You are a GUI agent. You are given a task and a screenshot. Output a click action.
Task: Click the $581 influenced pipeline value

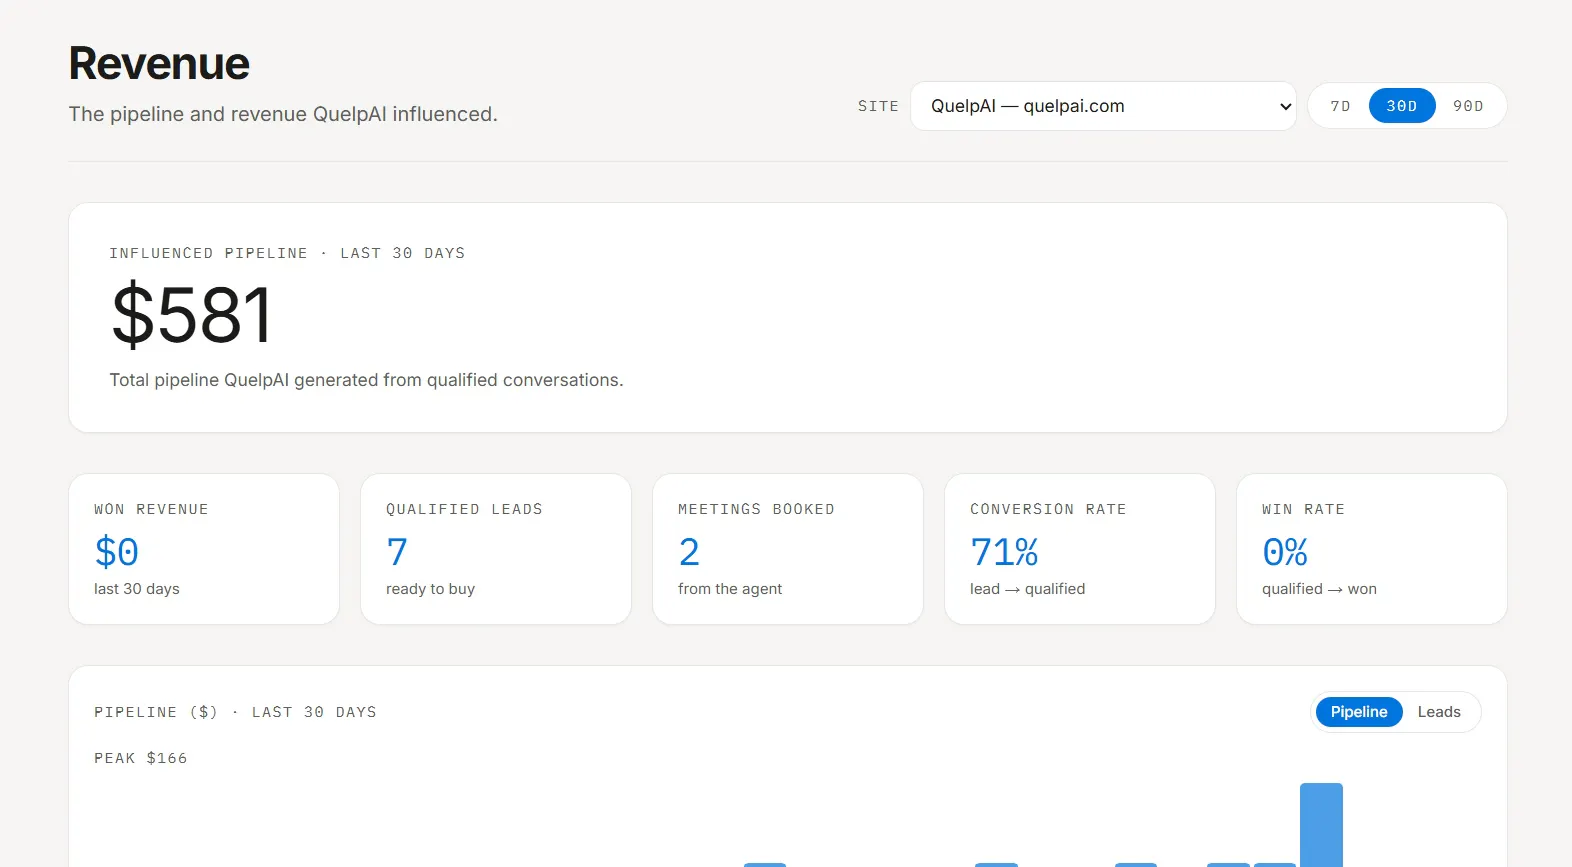[191, 315]
